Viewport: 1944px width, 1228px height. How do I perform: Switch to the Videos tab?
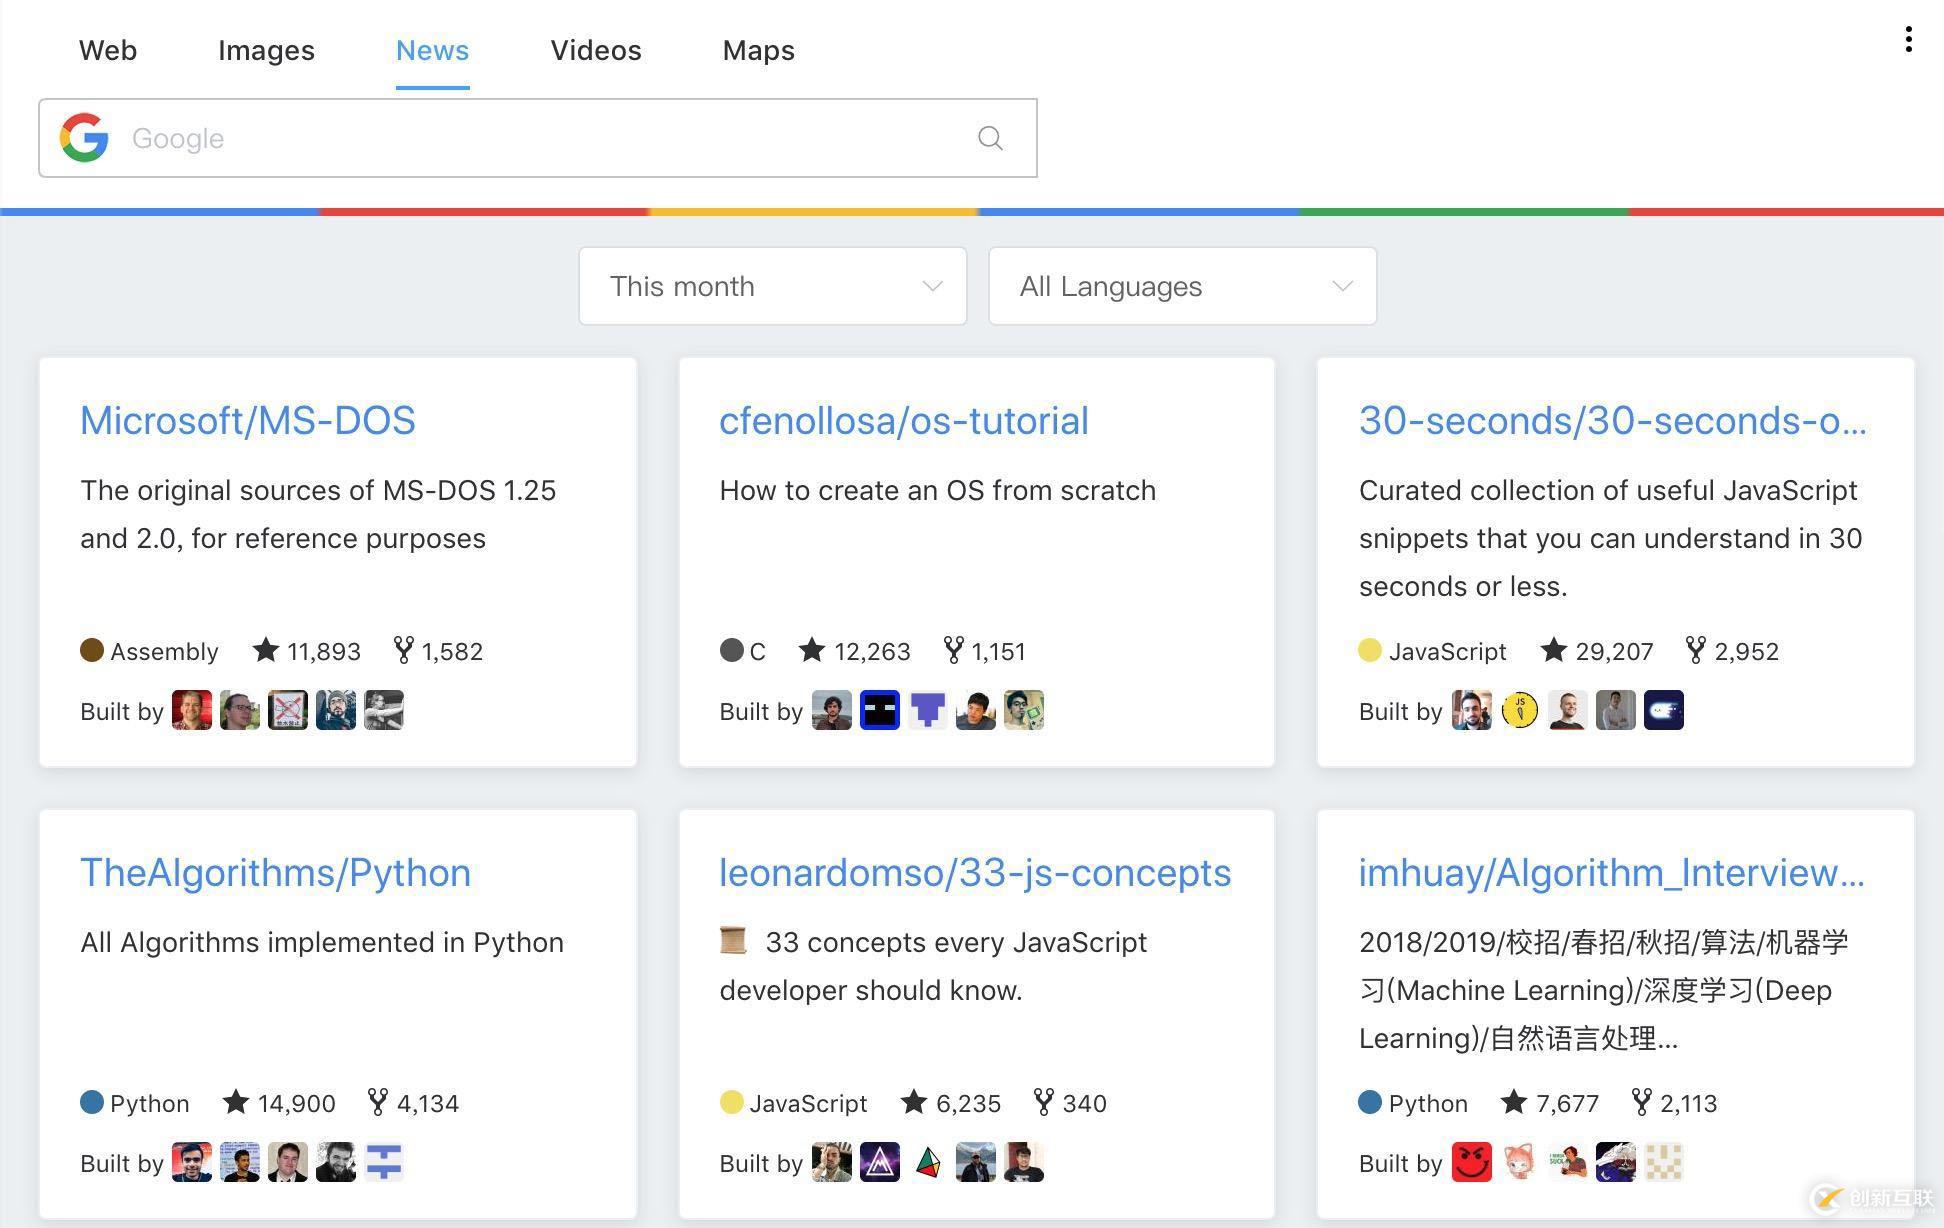click(x=596, y=50)
